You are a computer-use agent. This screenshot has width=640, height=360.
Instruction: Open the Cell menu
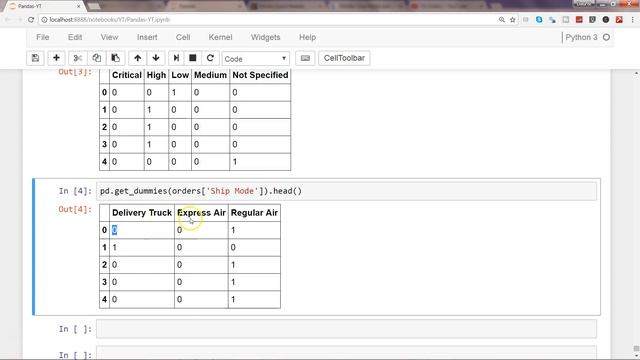183,37
